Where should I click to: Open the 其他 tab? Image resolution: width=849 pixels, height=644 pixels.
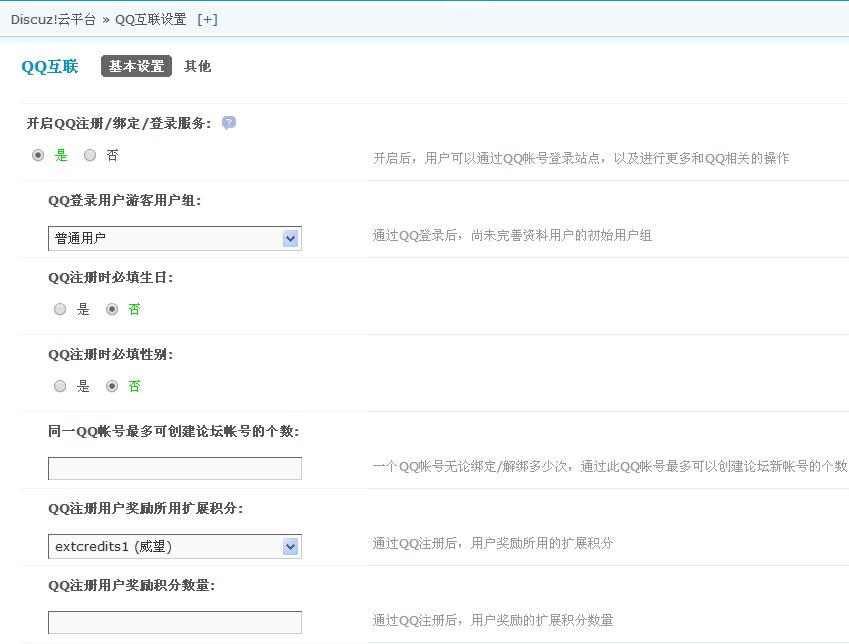pyautogui.click(x=197, y=67)
